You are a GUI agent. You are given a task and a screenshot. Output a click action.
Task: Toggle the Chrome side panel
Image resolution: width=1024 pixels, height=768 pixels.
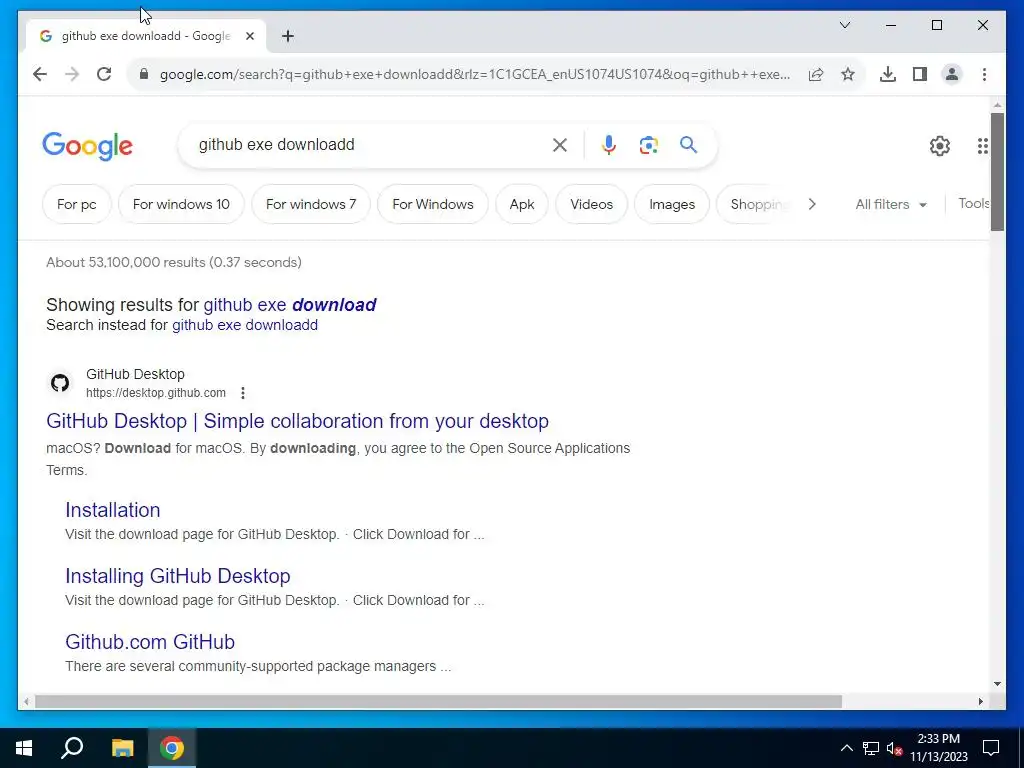920,74
